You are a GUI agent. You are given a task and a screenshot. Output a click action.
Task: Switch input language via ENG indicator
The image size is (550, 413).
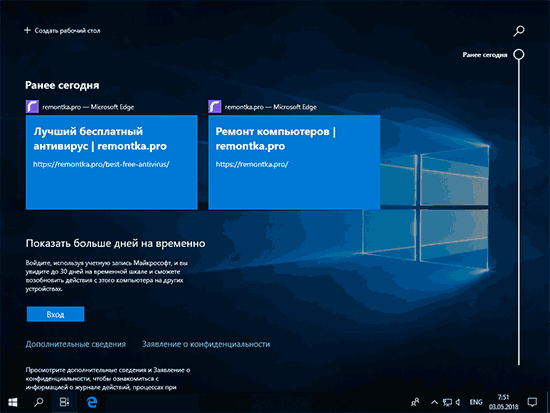(x=476, y=402)
